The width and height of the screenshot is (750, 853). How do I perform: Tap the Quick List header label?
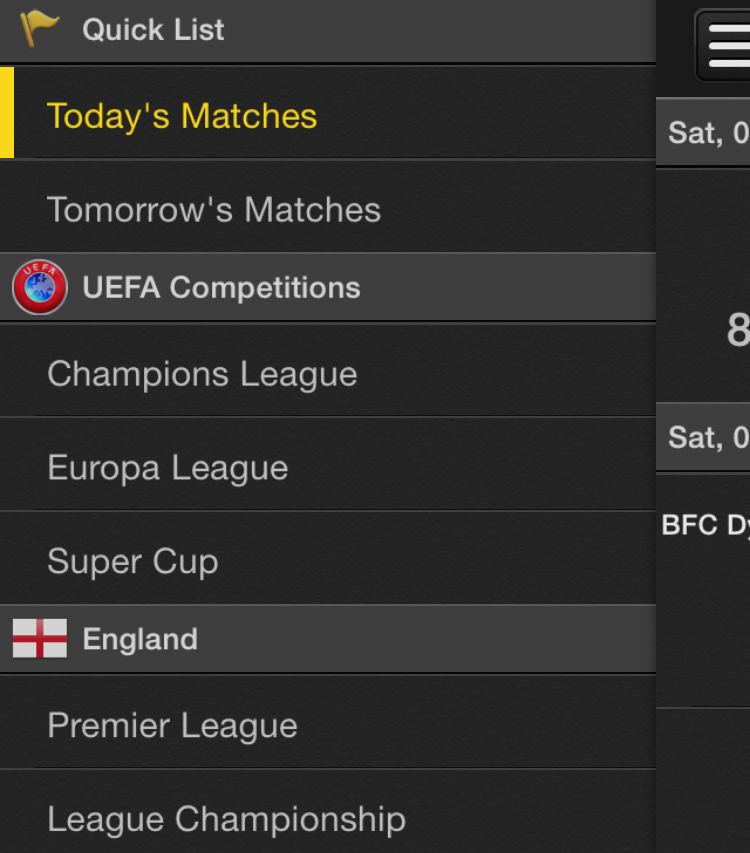(153, 29)
